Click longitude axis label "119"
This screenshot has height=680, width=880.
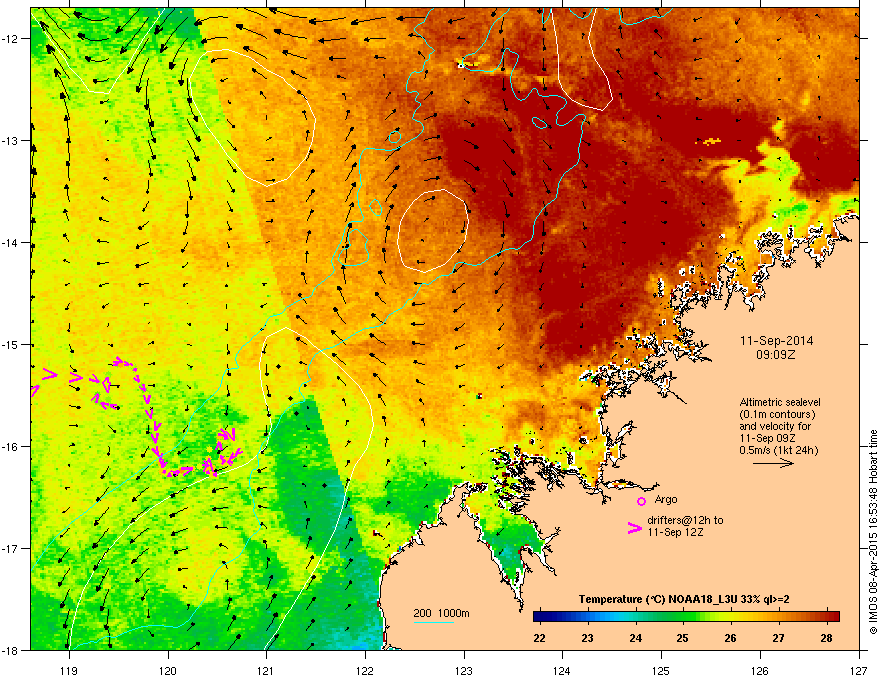(69, 670)
